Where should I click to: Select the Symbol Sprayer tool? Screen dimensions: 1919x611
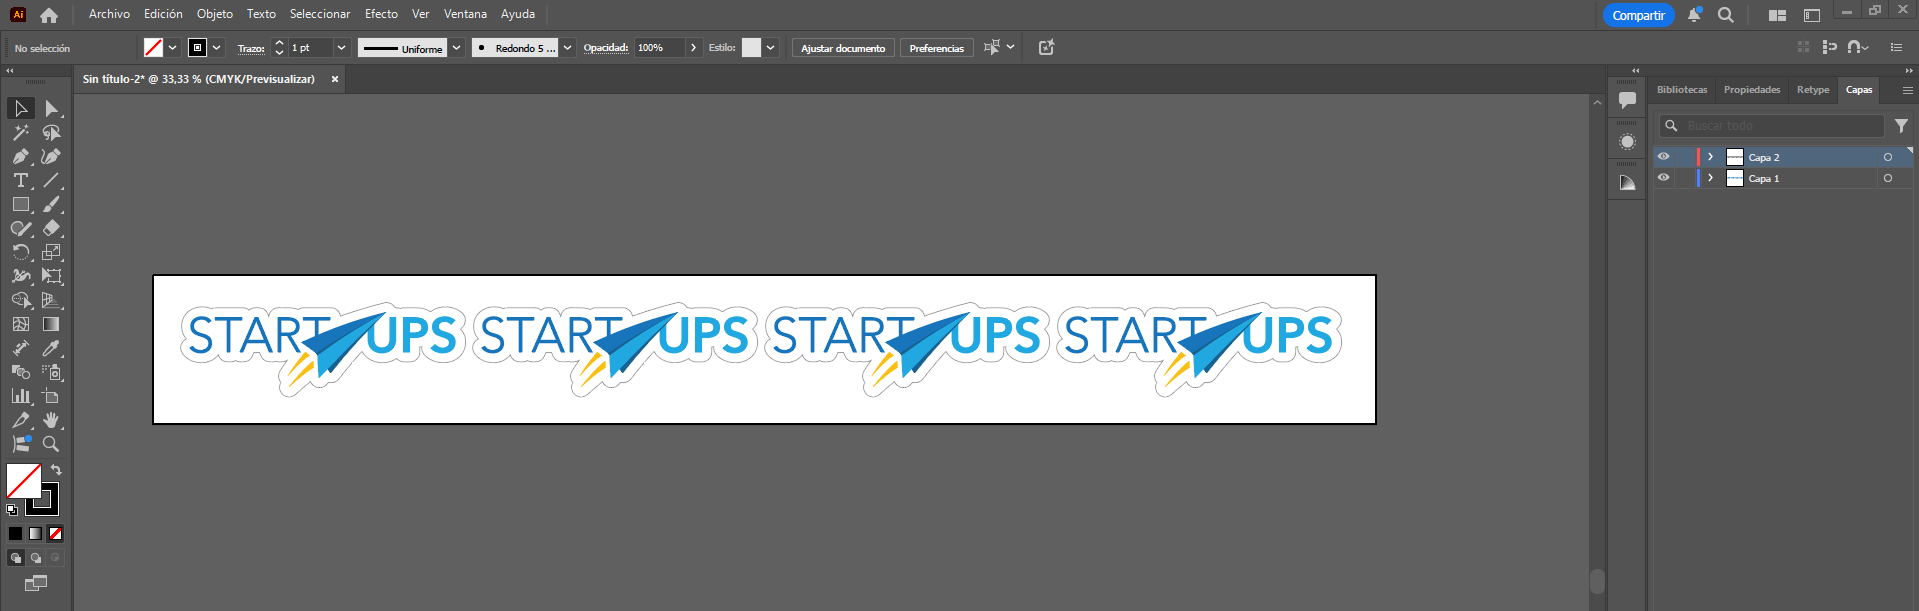coord(51,372)
